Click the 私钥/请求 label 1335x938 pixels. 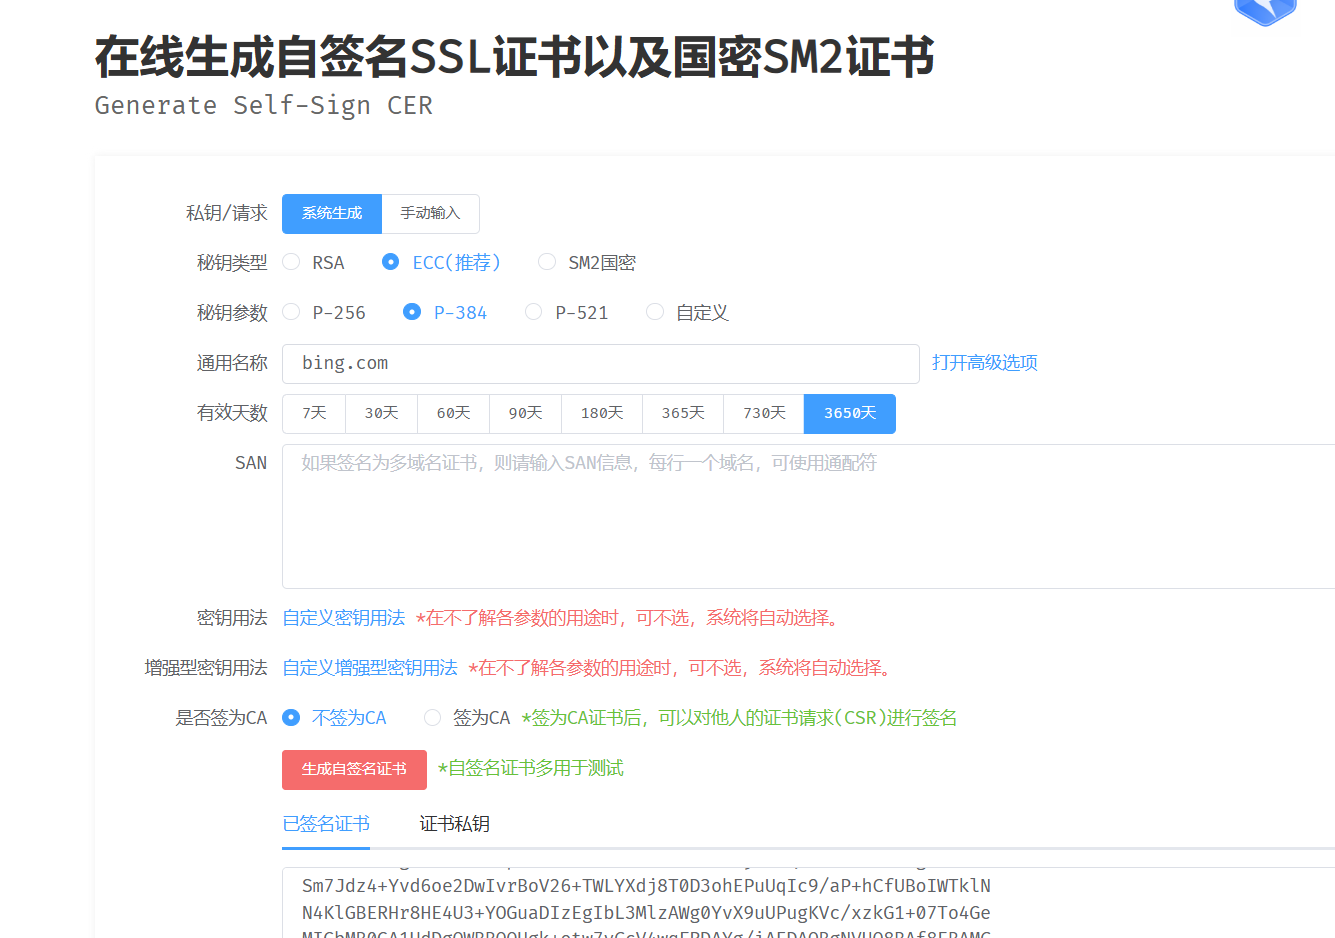(x=227, y=213)
